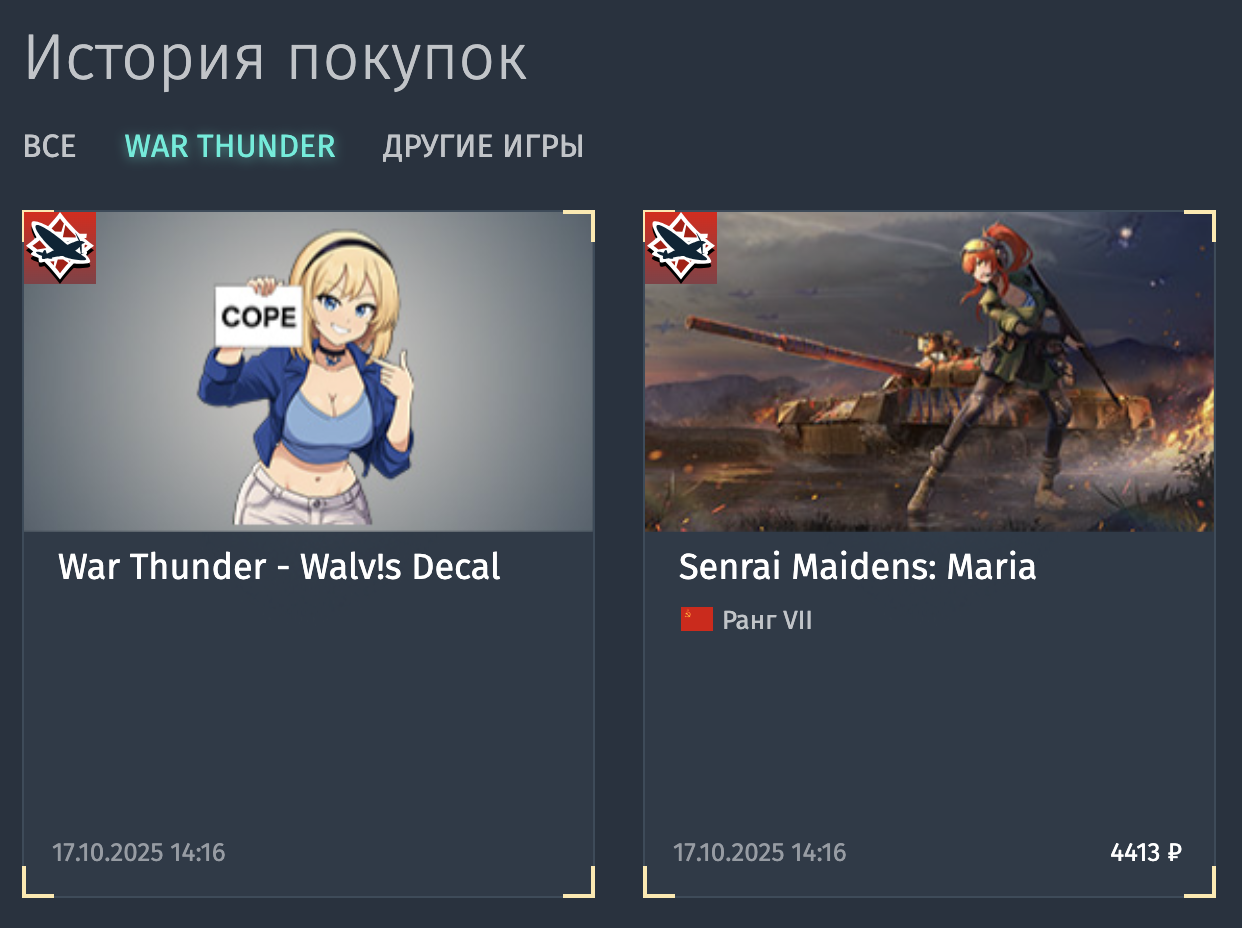Click the Ранг VII label
Screen dimensions: 1242x928
tap(768, 621)
